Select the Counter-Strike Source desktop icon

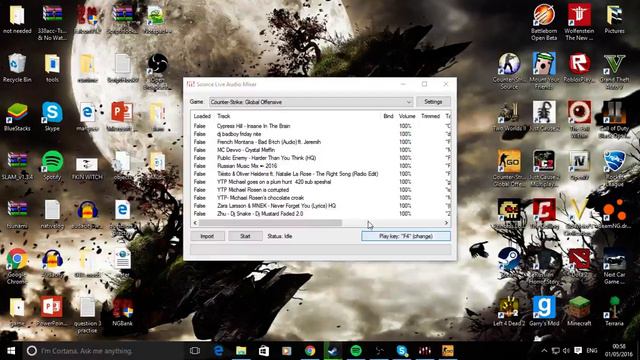[x=509, y=71]
